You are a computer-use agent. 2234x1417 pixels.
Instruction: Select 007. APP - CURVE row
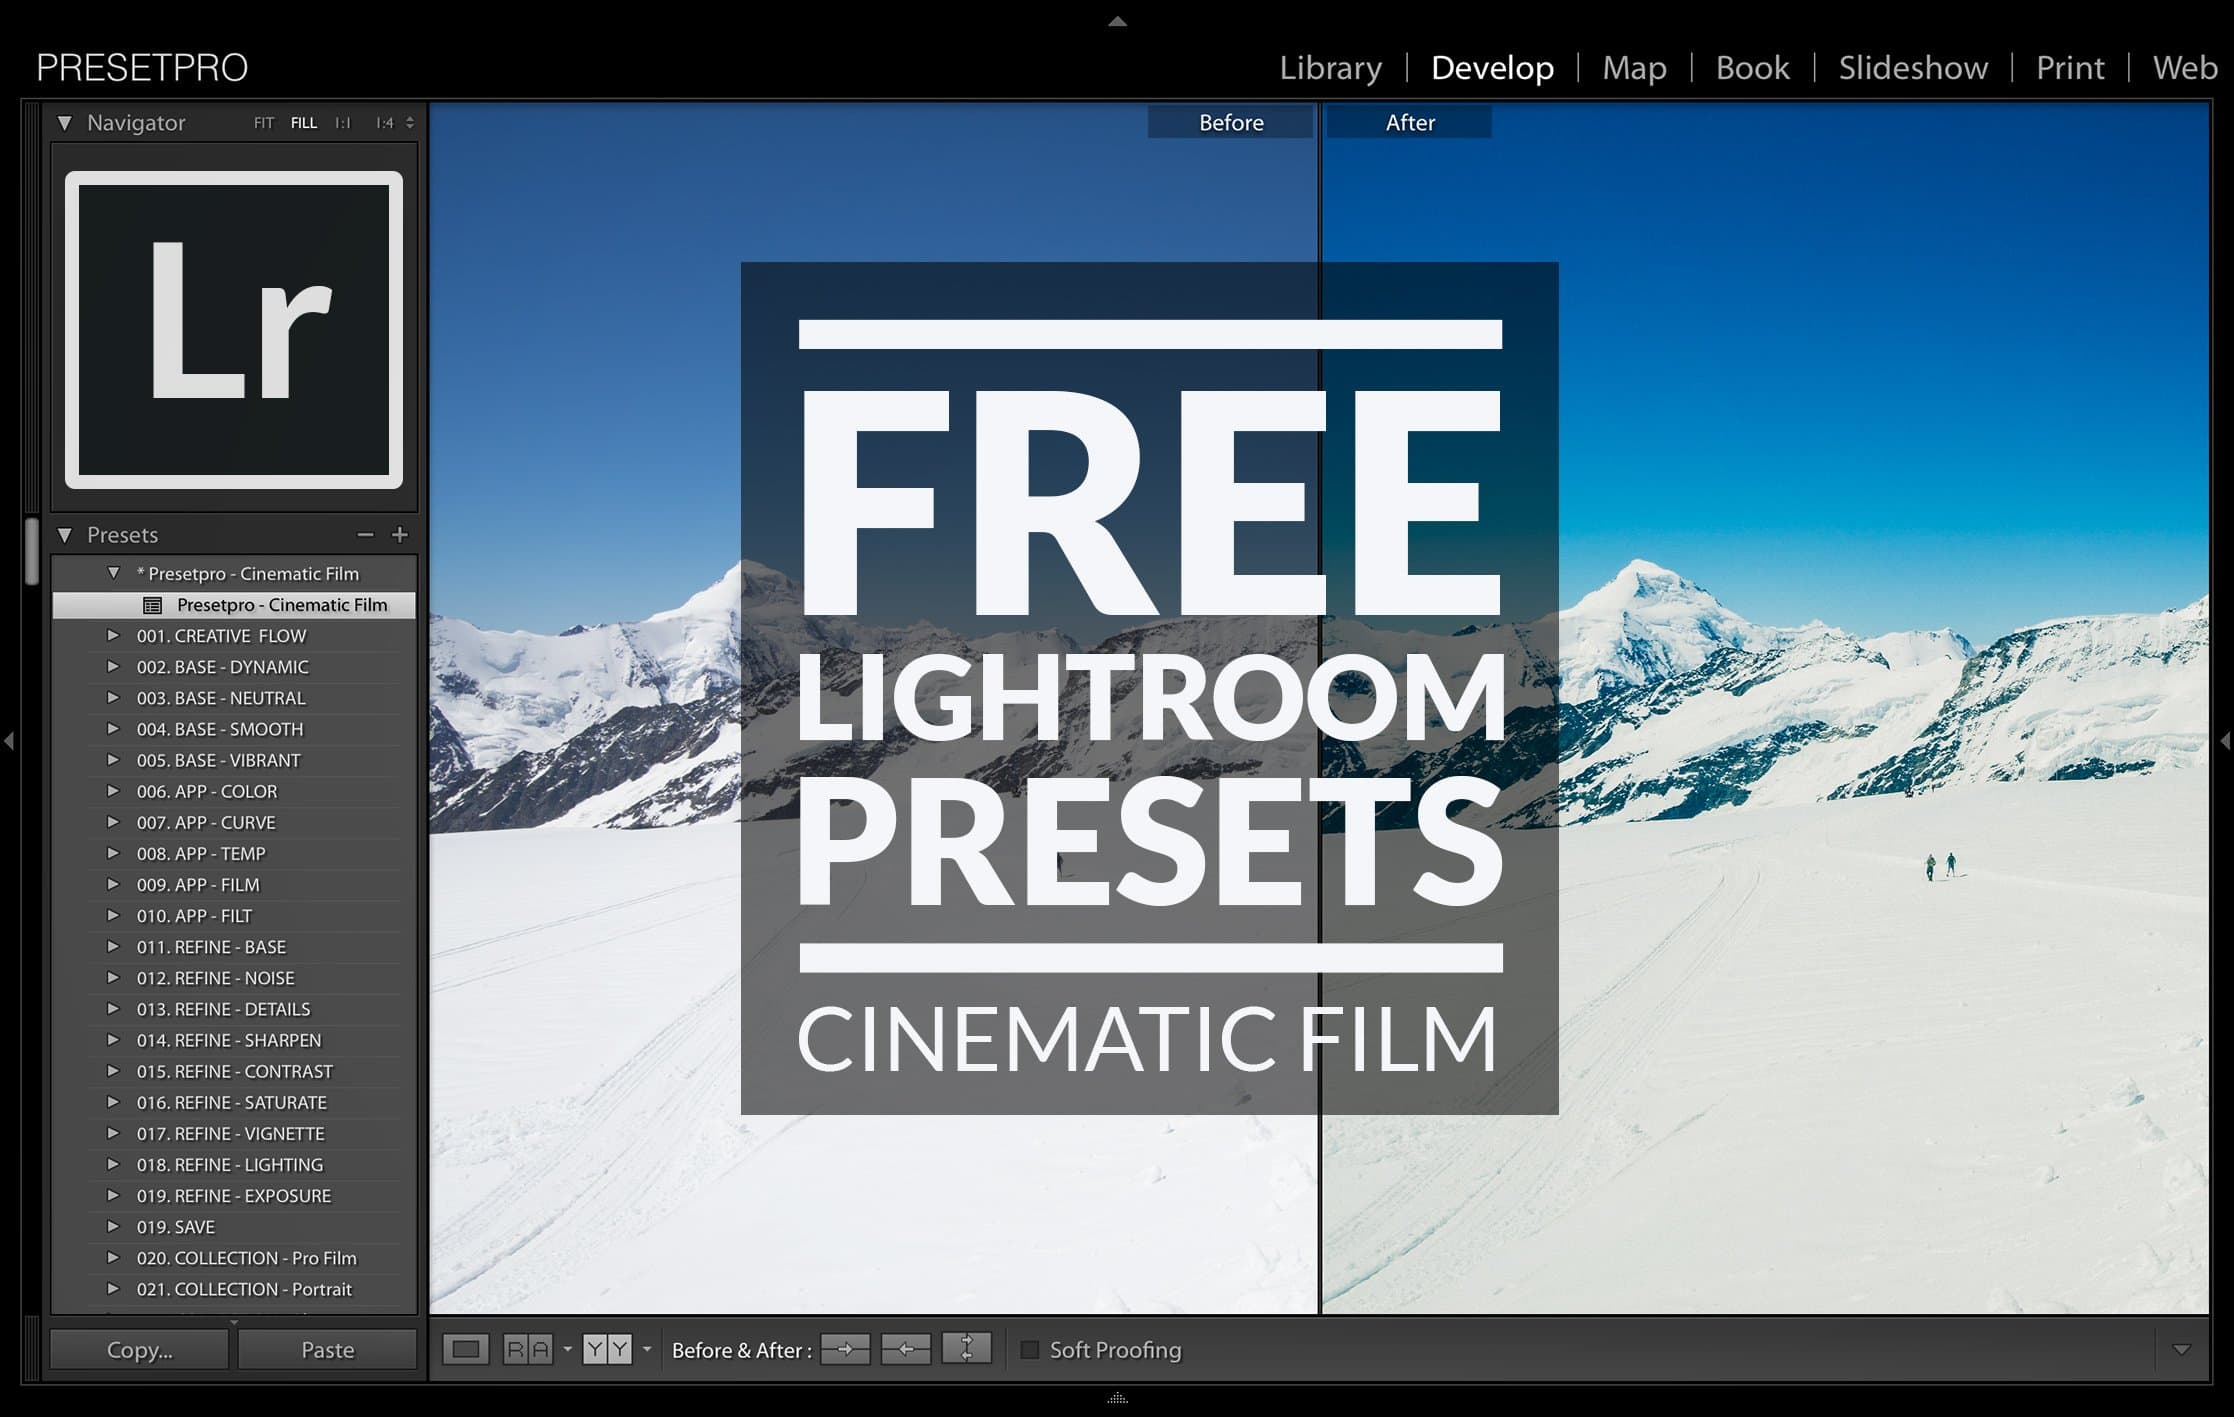234,822
